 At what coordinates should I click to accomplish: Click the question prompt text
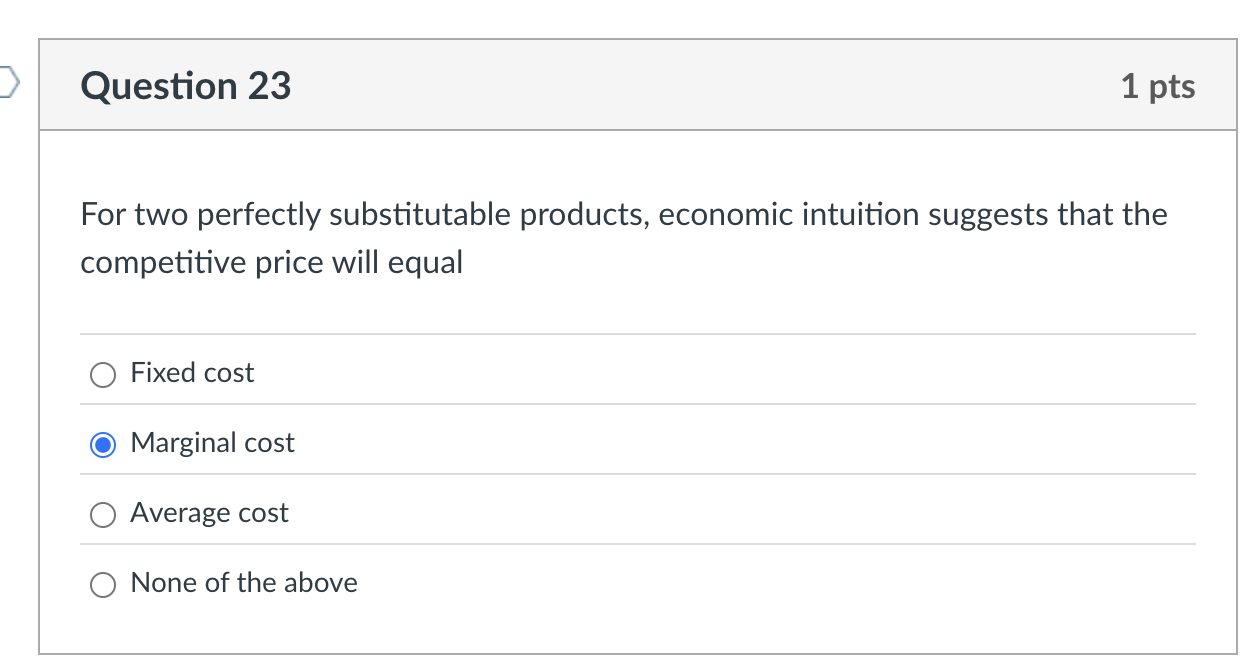coord(620,237)
